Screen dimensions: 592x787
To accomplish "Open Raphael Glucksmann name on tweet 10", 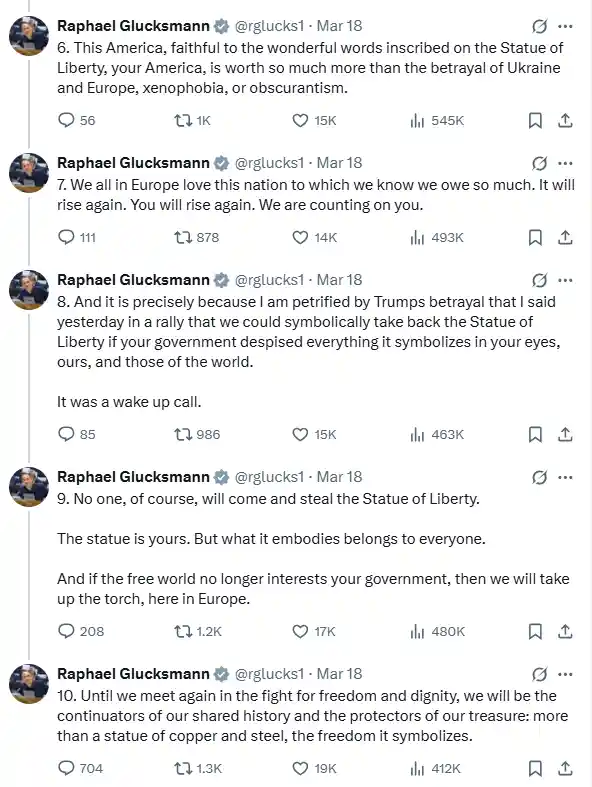I will tap(133, 674).
